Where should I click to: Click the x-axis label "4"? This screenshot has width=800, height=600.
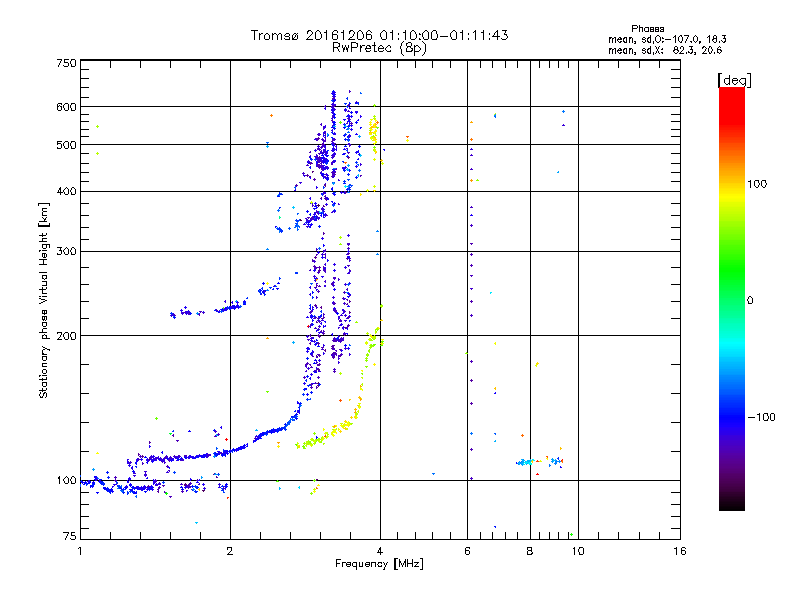click(x=380, y=551)
